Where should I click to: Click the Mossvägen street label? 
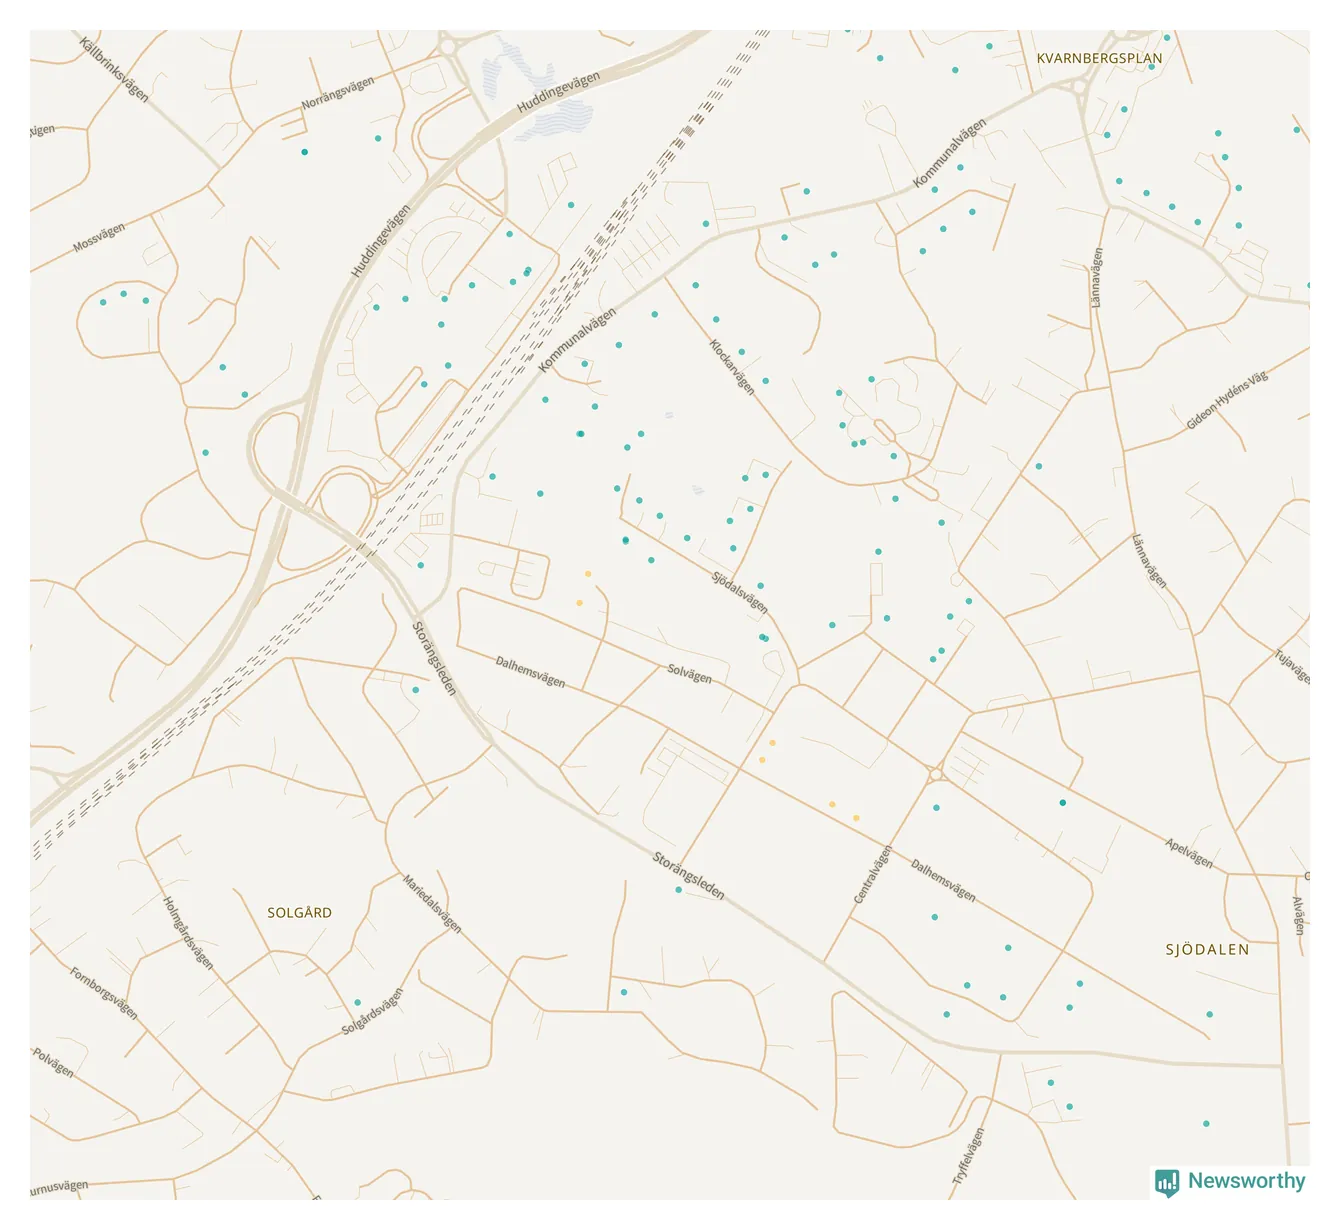(x=99, y=238)
